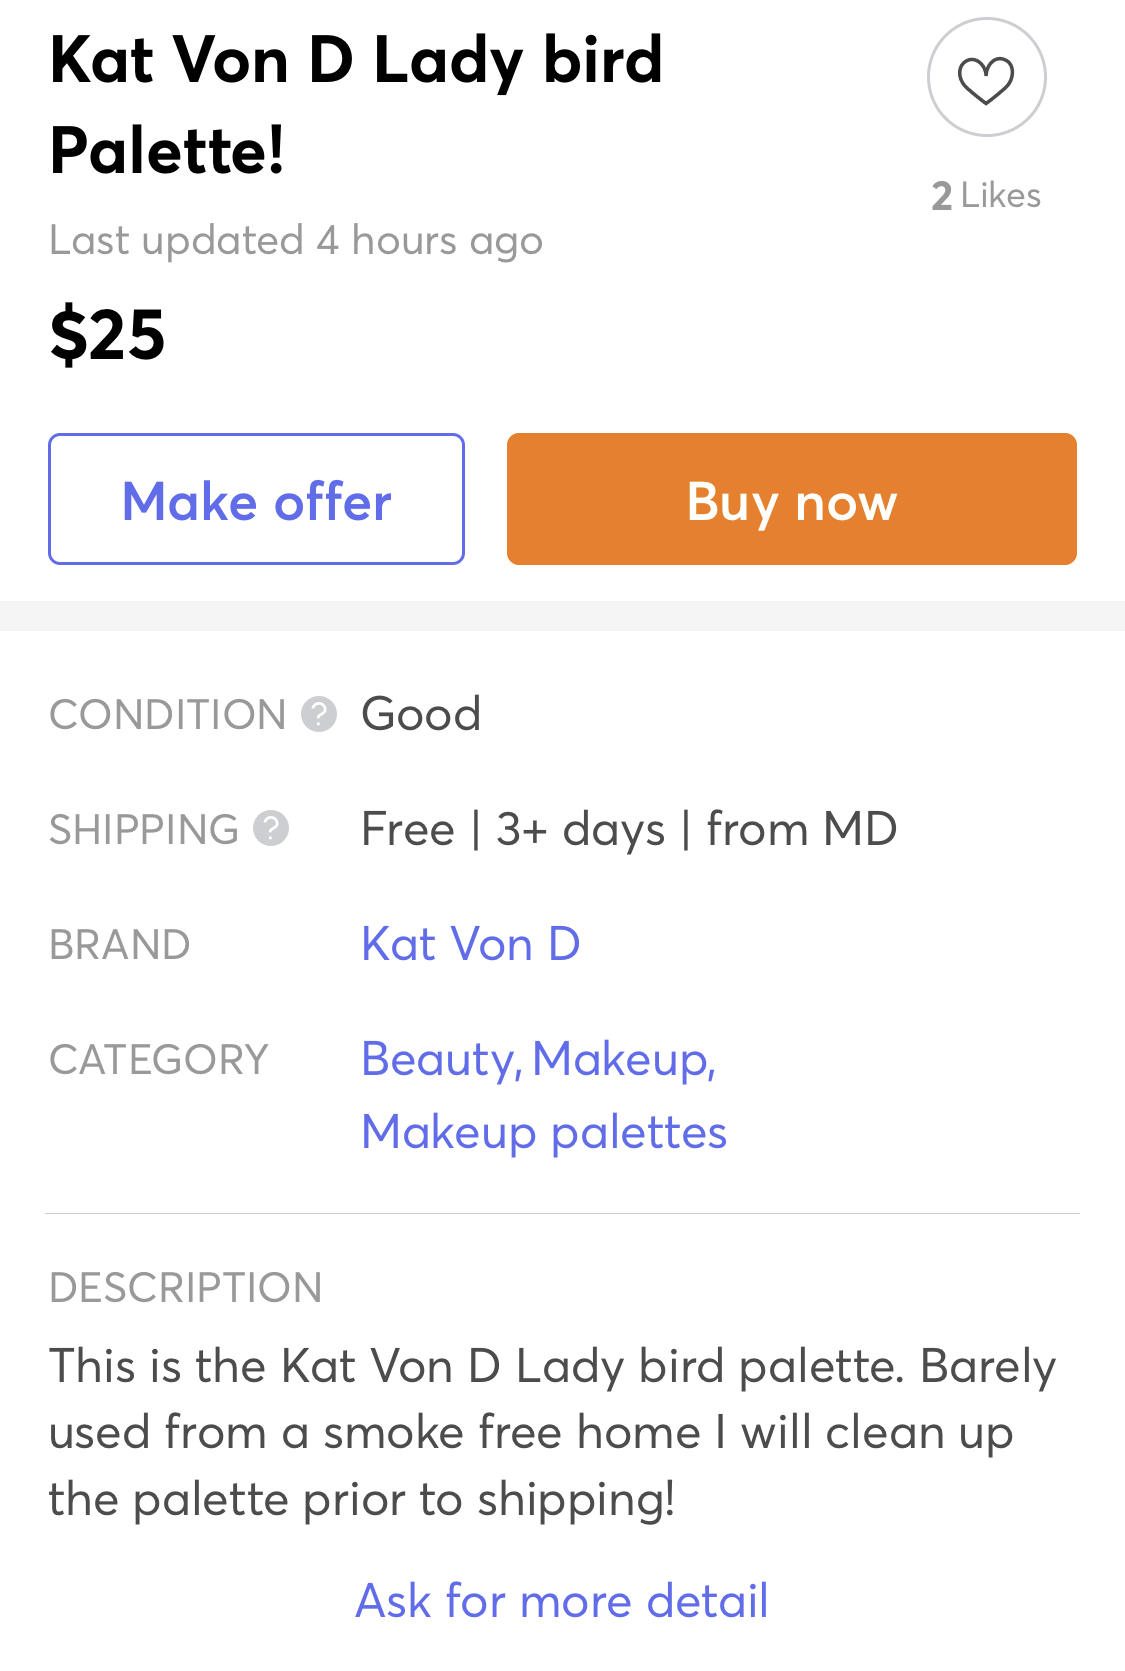The height and width of the screenshot is (1671, 1125).
Task: View the 2 Likes count
Action: [x=986, y=195]
